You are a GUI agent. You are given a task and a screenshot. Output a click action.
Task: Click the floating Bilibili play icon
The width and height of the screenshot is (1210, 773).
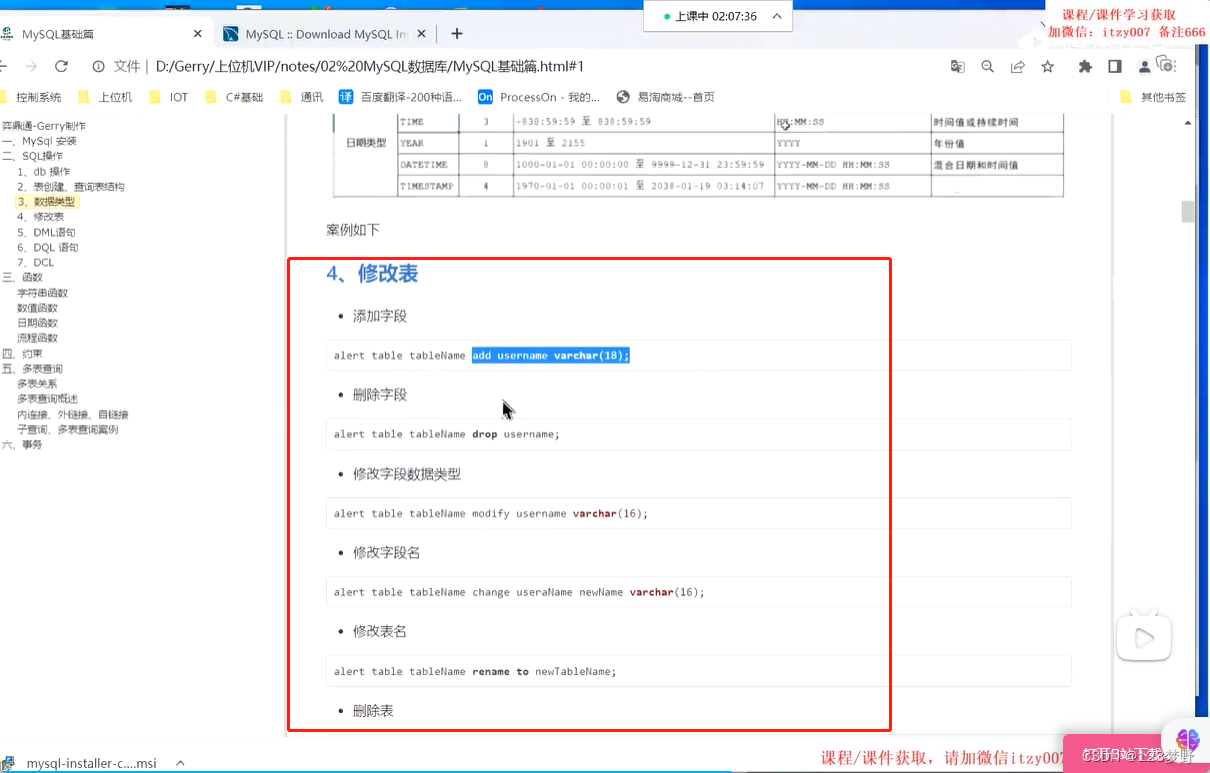pyautogui.click(x=1144, y=636)
